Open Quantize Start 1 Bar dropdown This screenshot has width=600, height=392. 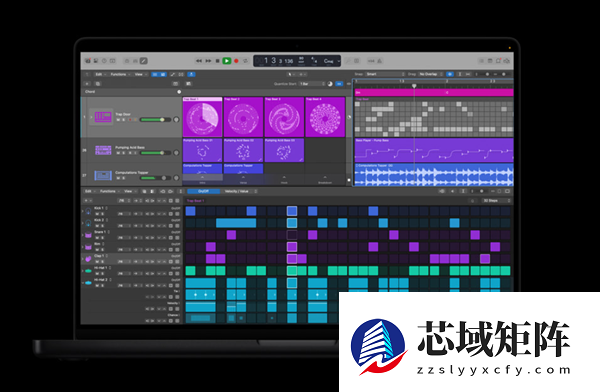[x=312, y=84]
